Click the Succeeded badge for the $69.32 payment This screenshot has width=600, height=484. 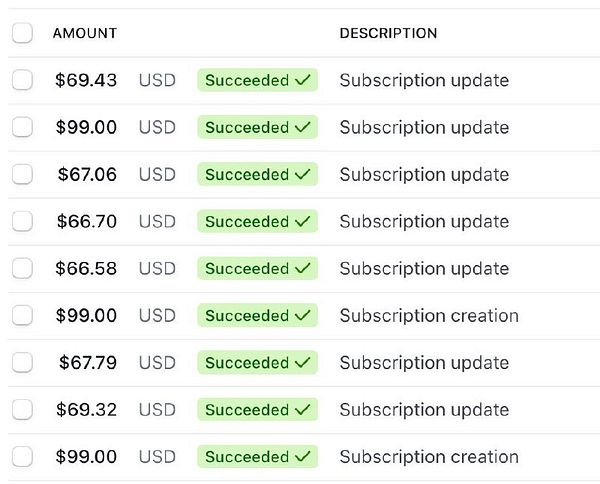point(257,410)
